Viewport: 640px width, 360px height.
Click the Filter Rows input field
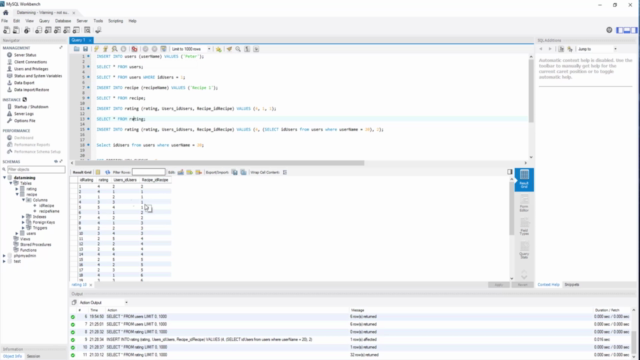click(149, 172)
